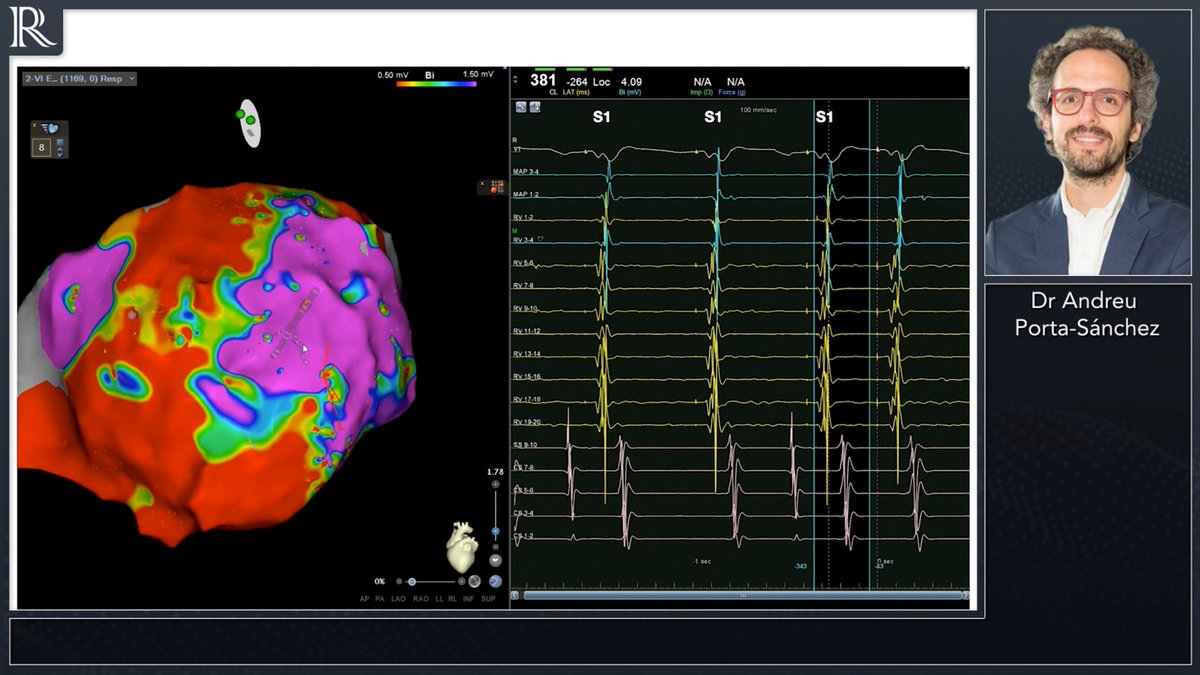The image size is (1200, 675).
Task: Click the RV 13-14 channel label
Action: click(x=527, y=354)
